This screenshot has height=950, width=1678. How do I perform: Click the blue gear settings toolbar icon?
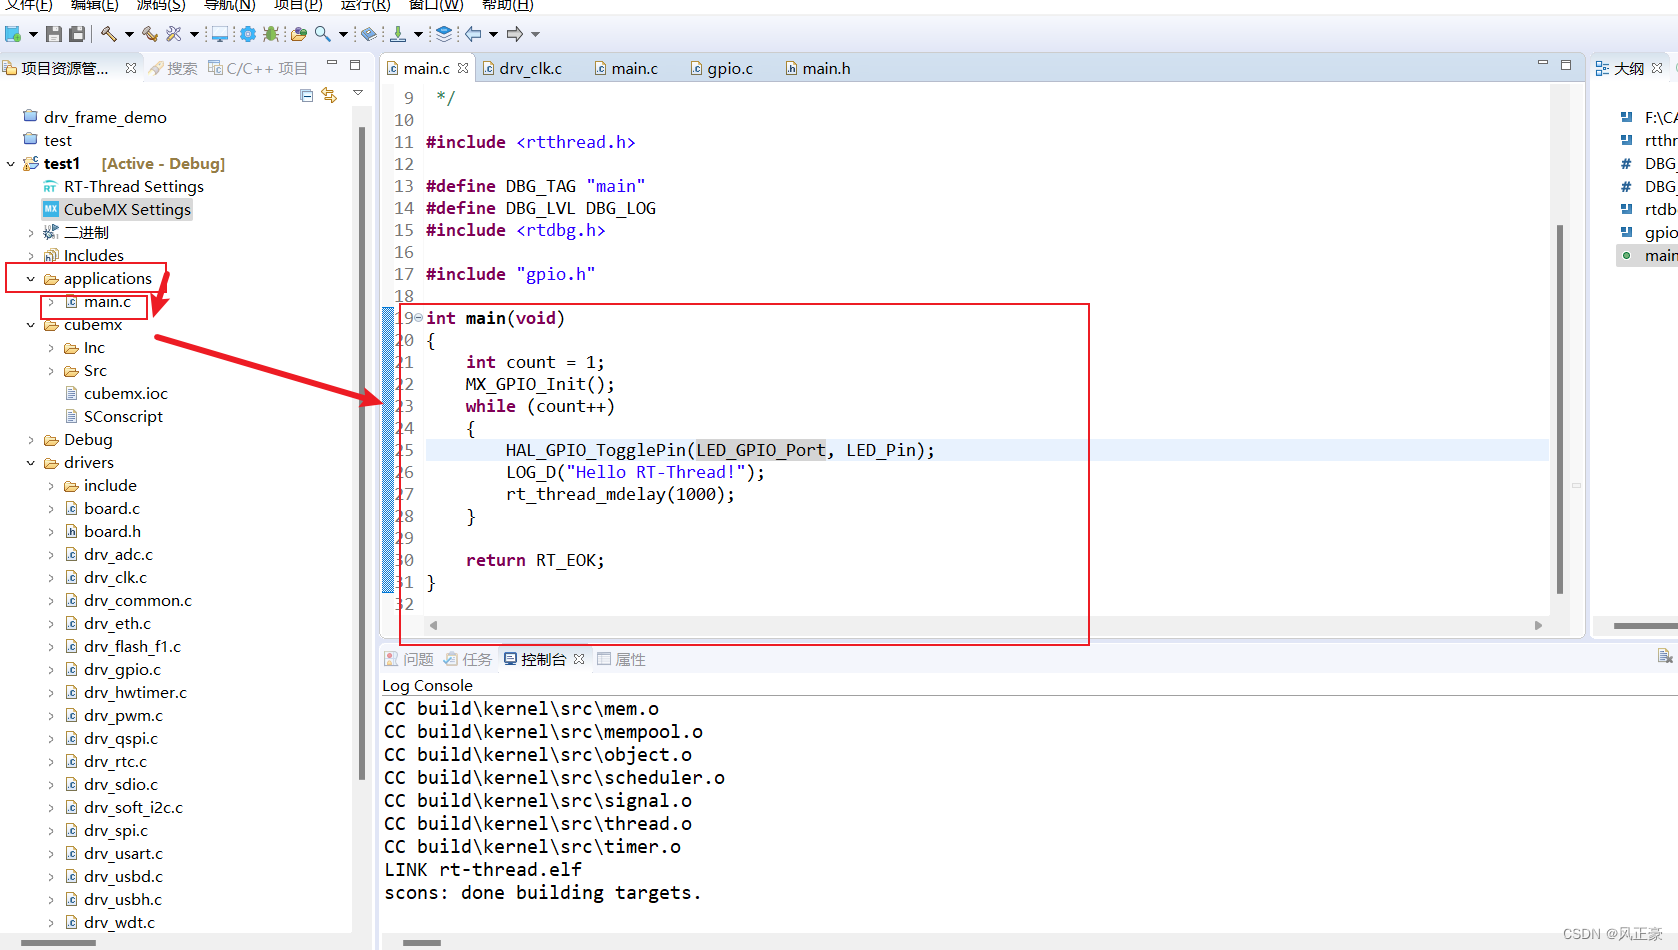(x=247, y=34)
